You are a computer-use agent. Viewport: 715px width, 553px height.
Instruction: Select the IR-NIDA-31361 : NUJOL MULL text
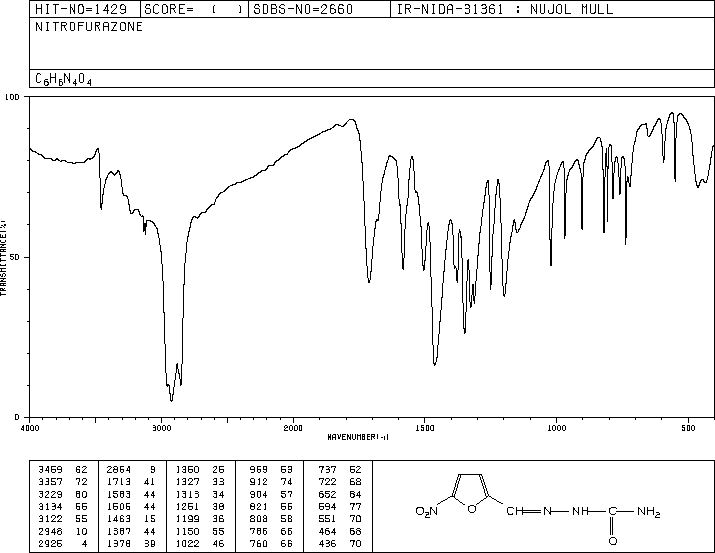coord(505,9)
